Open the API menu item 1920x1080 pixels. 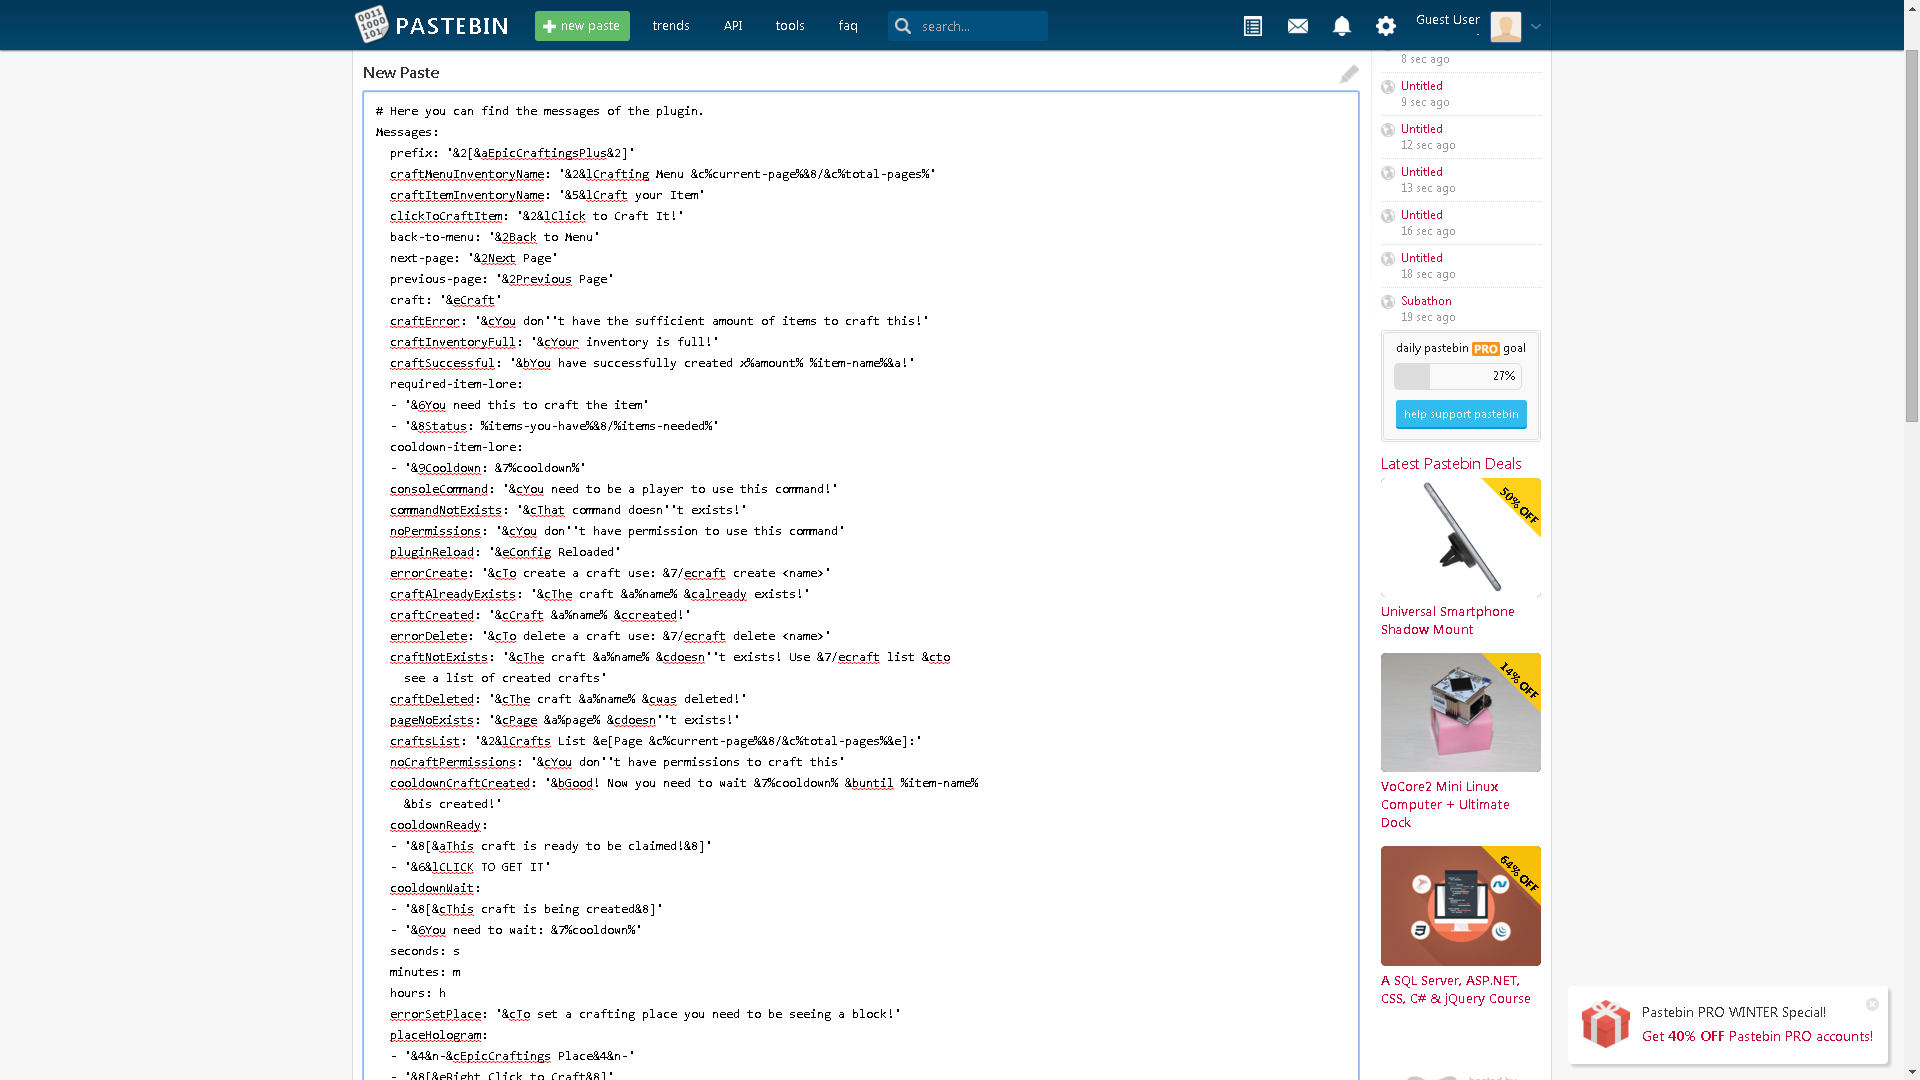pos(733,26)
